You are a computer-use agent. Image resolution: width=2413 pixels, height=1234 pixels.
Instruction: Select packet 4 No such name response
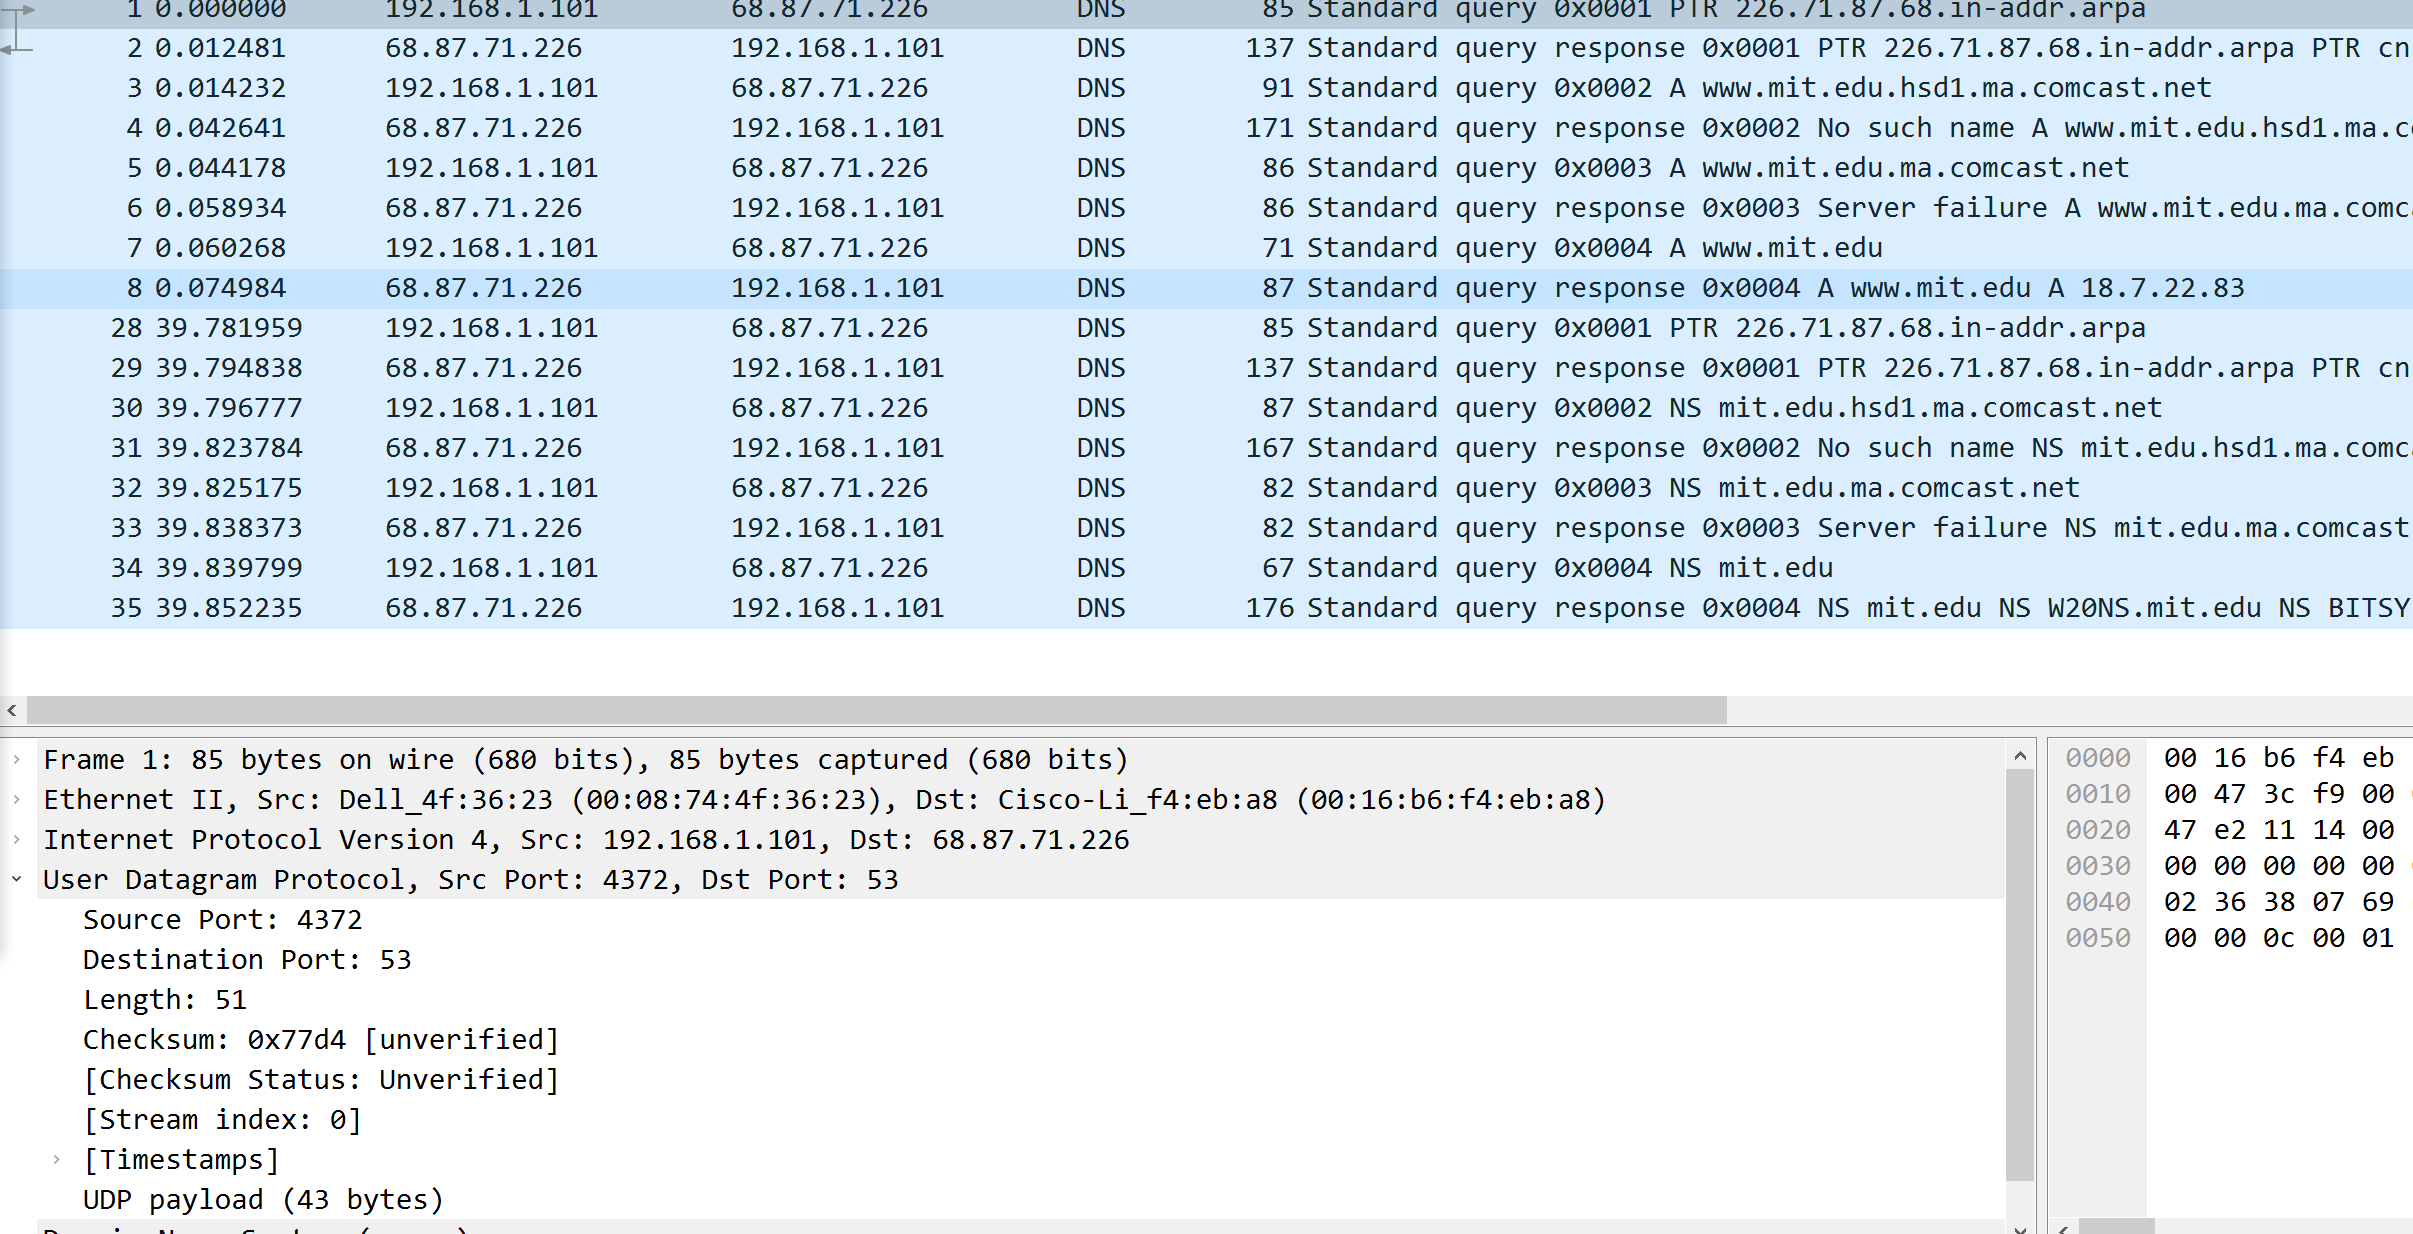1206,128
